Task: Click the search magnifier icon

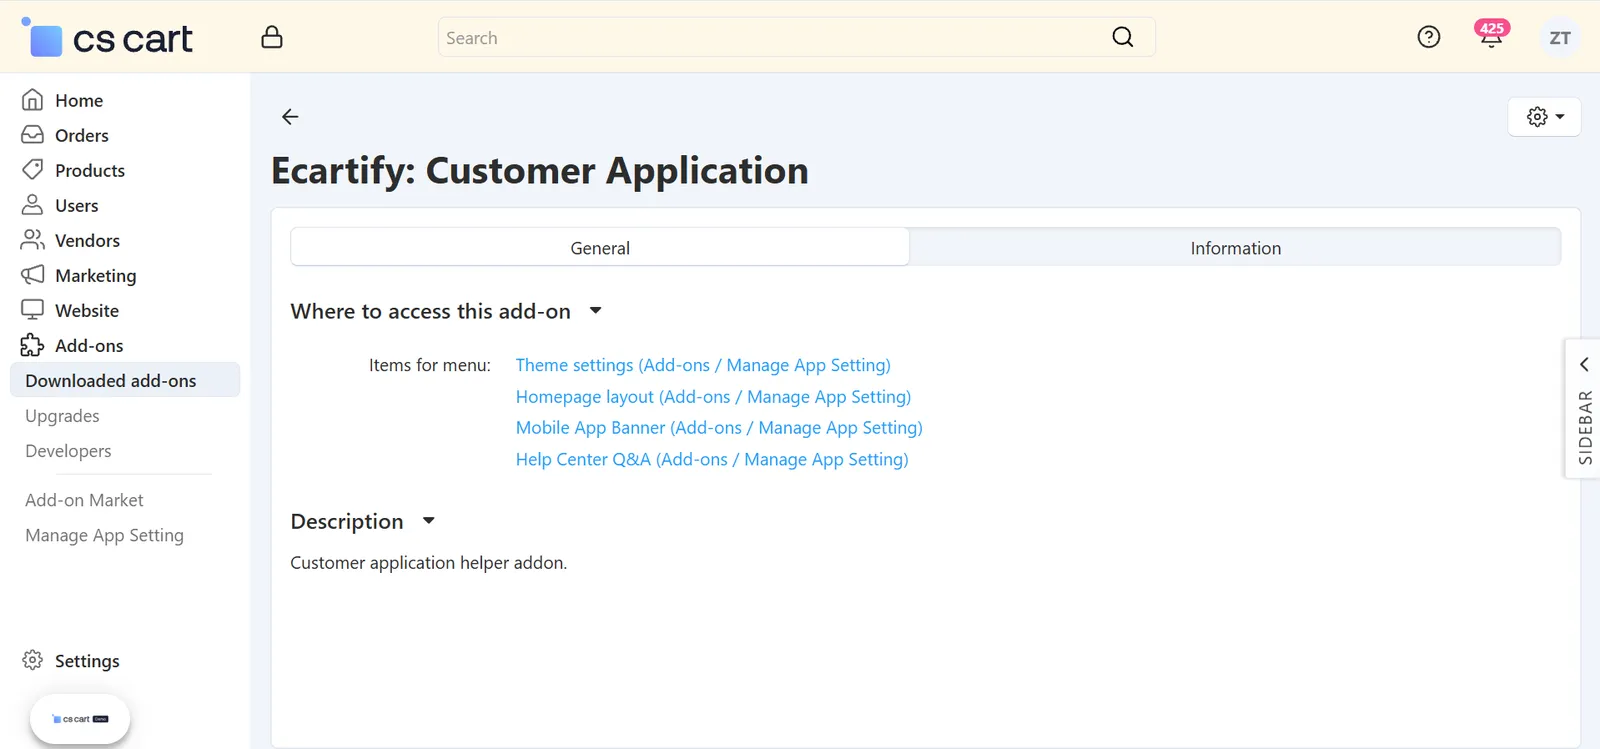Action: (1123, 37)
